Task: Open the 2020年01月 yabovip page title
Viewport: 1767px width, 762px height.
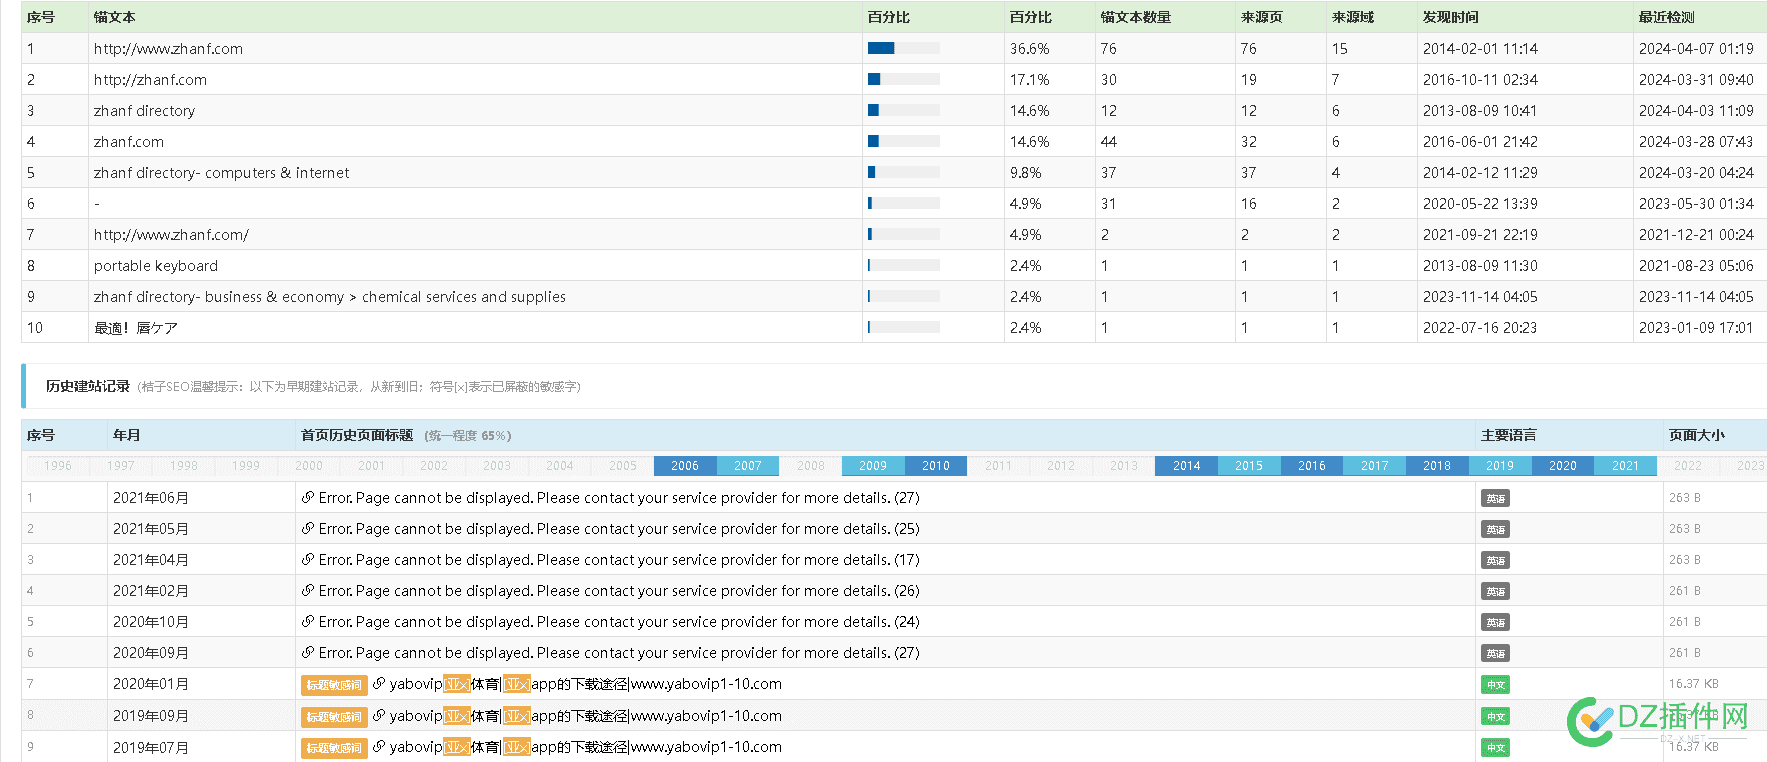Action: [586, 684]
